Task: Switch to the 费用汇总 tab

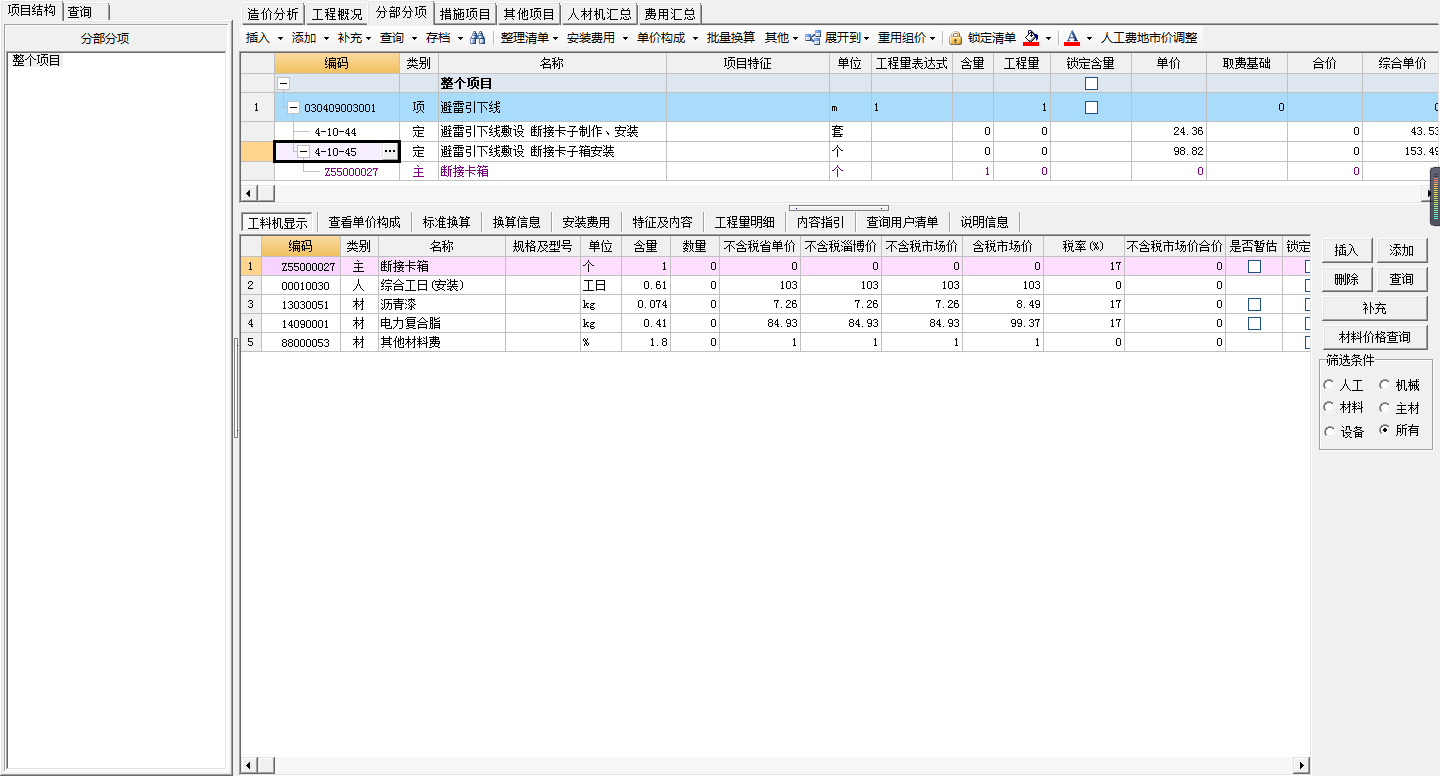Action: click(x=670, y=14)
